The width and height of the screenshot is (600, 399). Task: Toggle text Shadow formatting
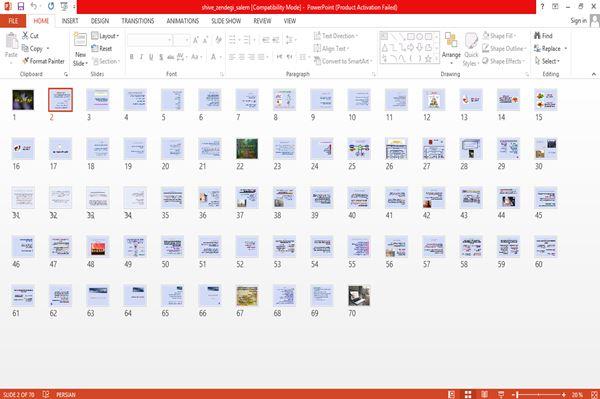(161, 57)
